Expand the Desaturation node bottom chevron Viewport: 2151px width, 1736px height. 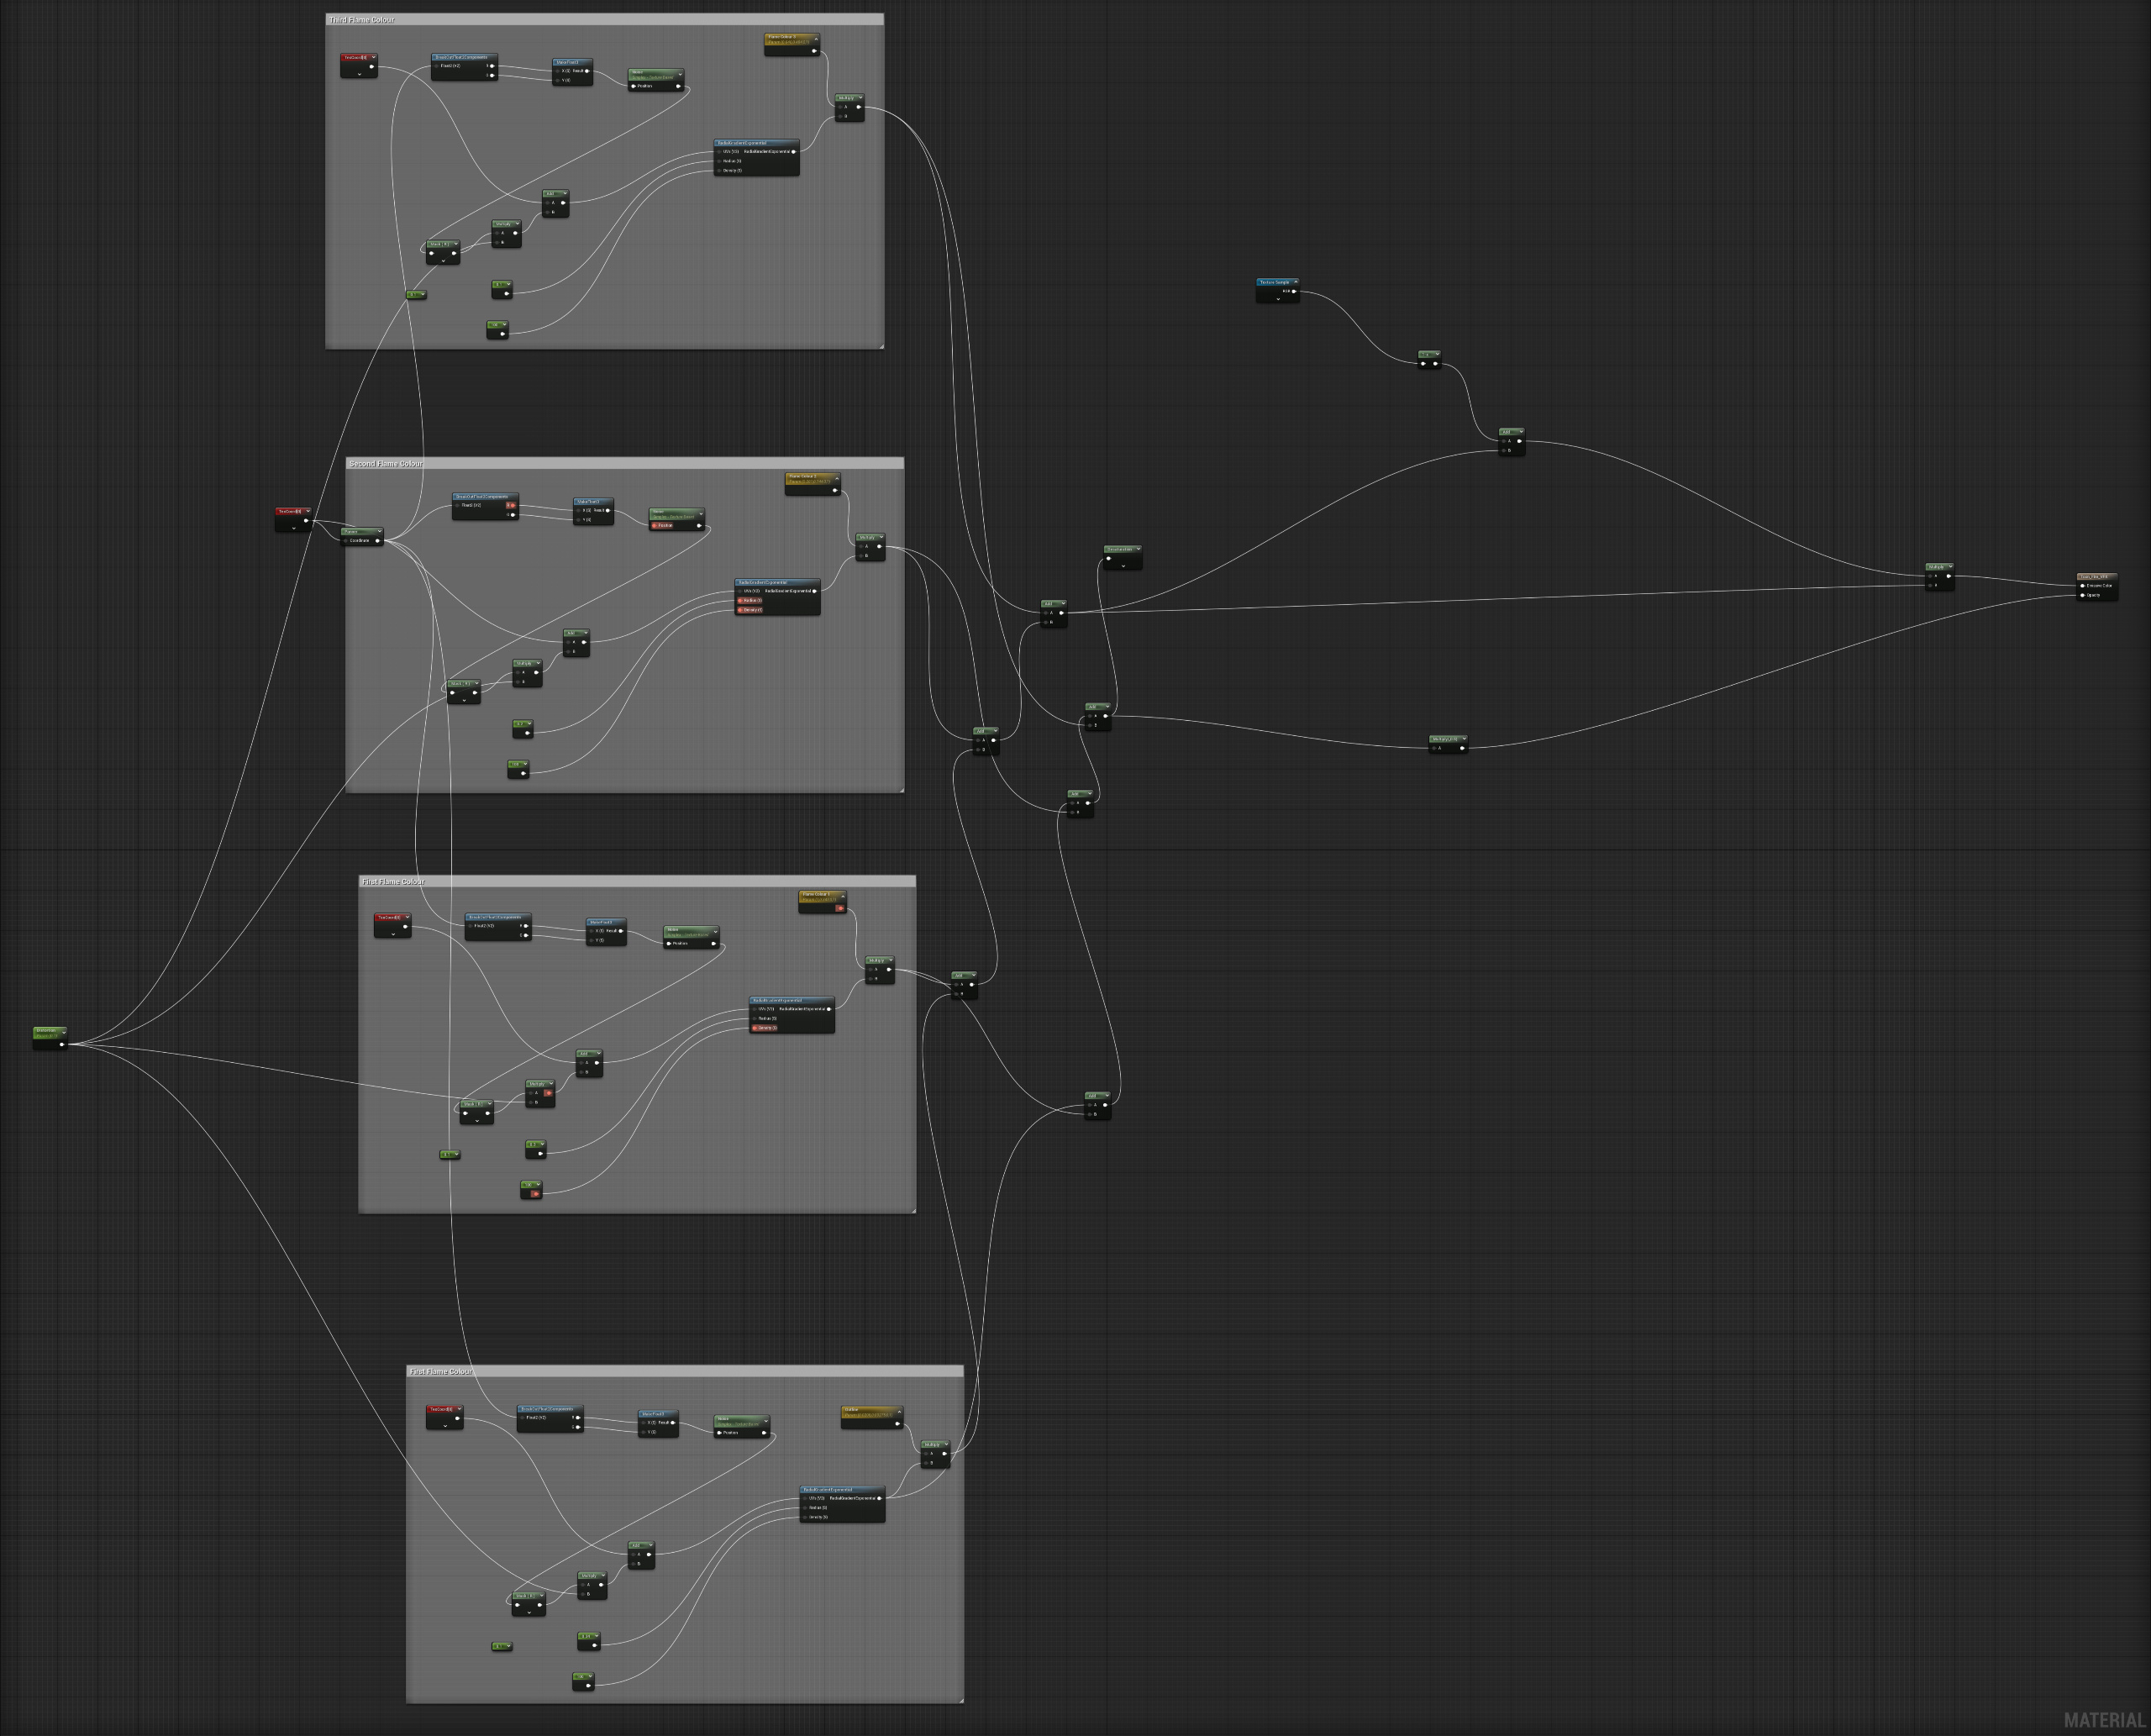(1123, 566)
